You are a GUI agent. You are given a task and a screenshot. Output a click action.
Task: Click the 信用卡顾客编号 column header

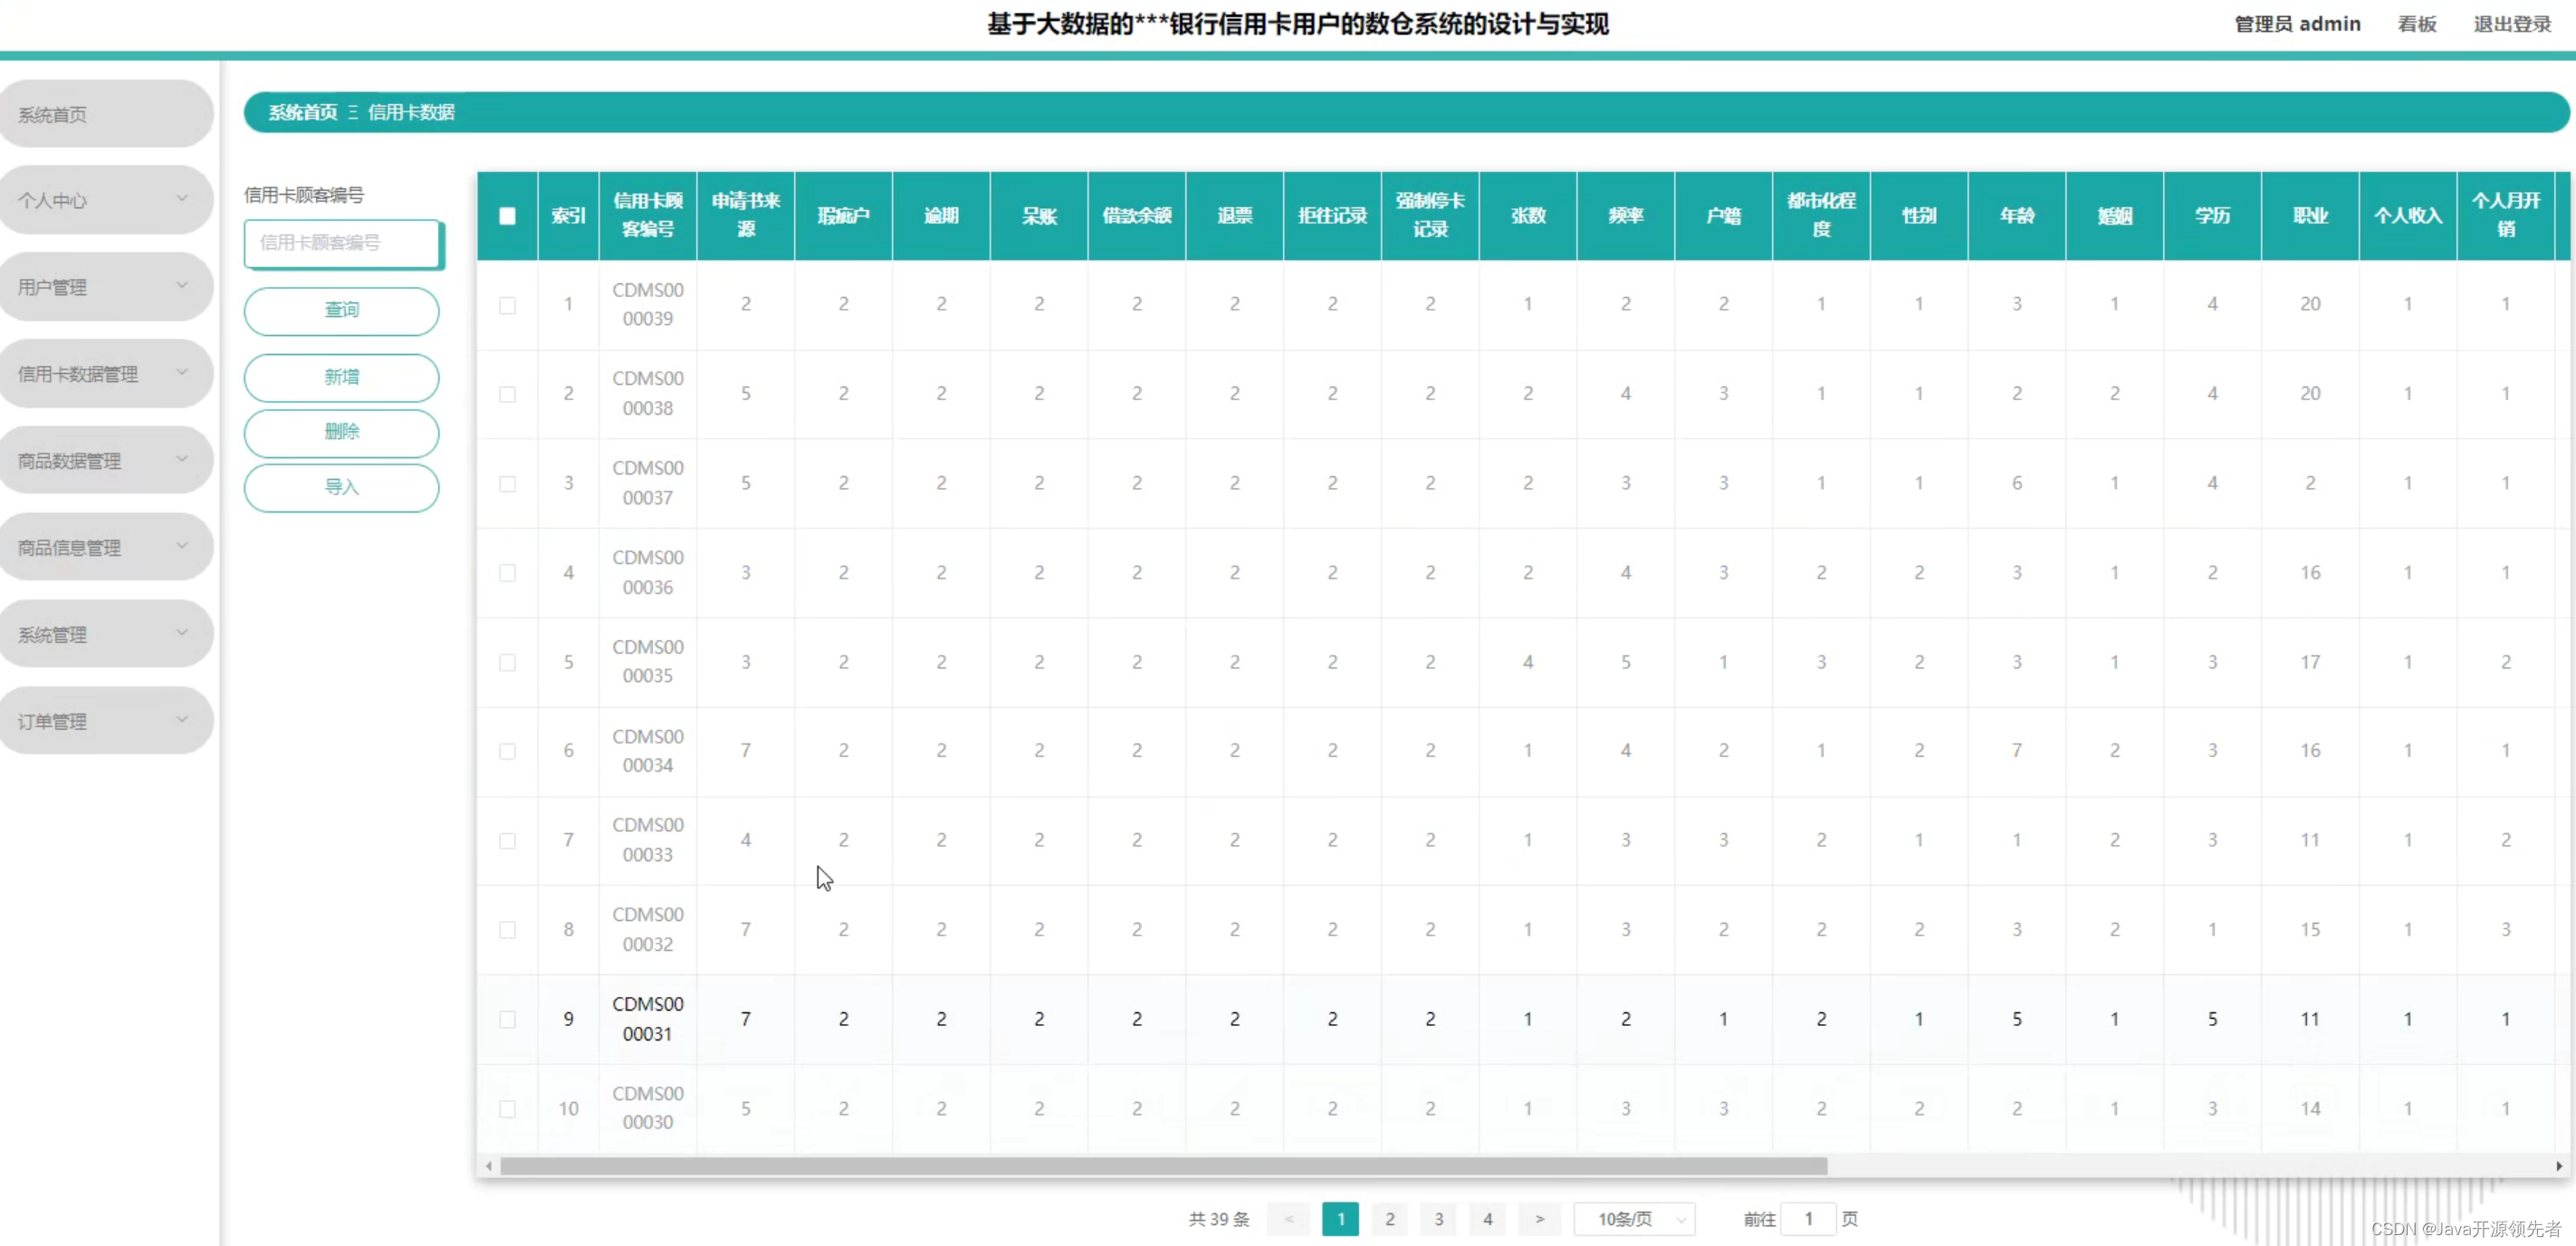(648, 216)
